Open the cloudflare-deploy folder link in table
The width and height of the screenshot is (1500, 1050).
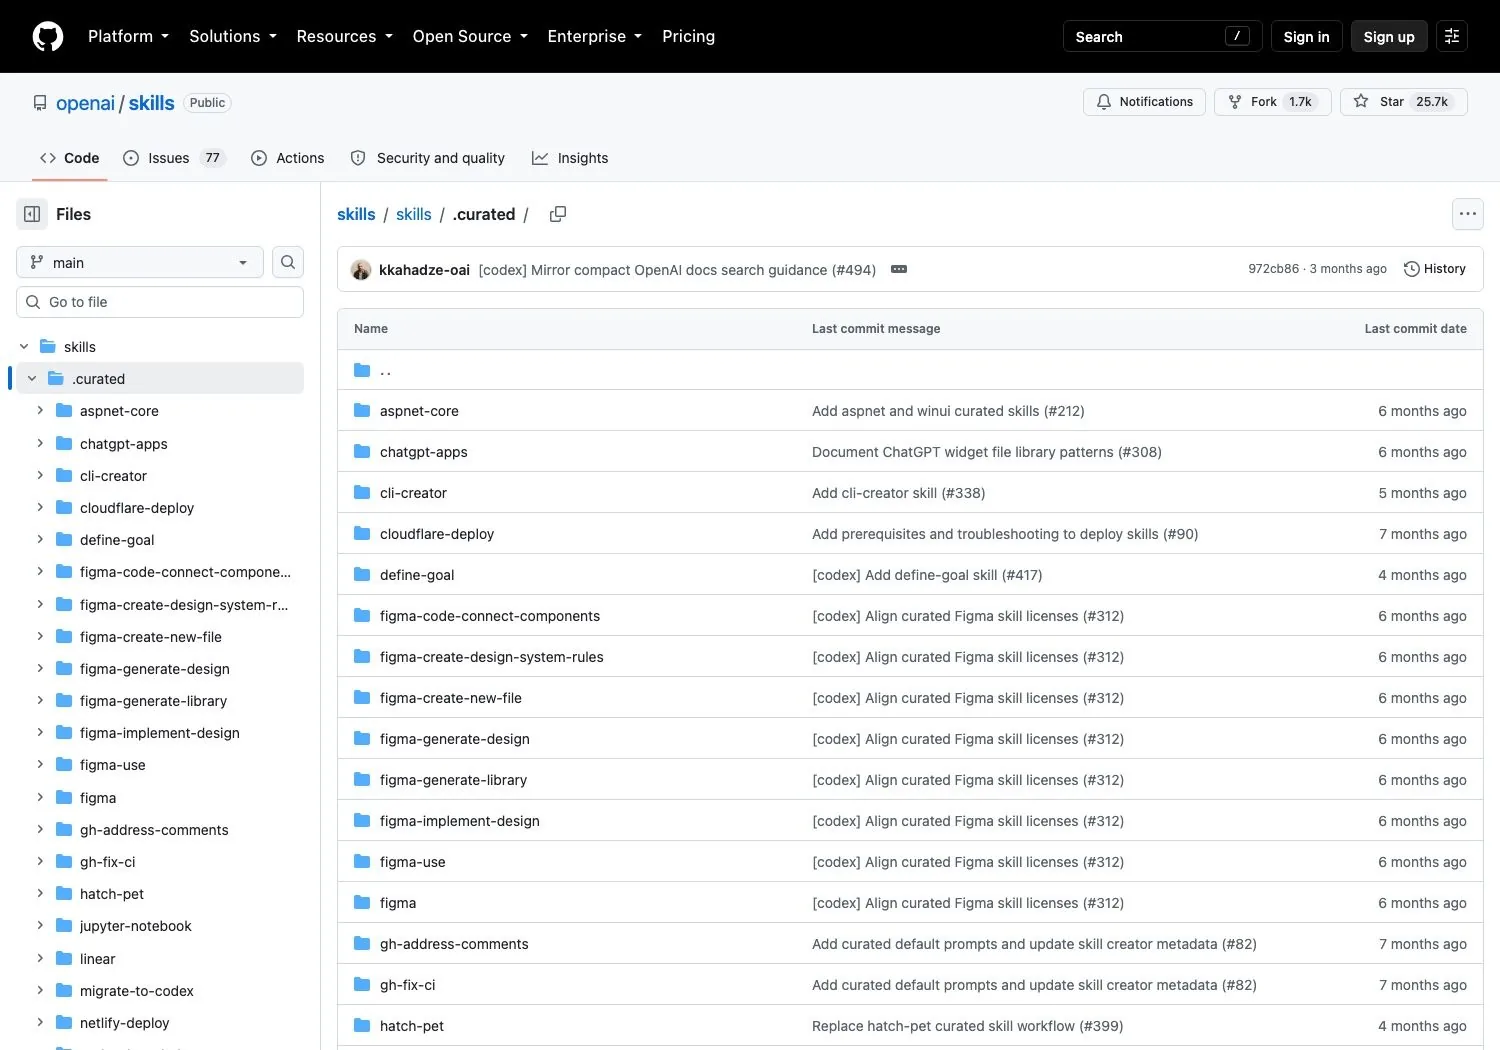click(x=437, y=534)
